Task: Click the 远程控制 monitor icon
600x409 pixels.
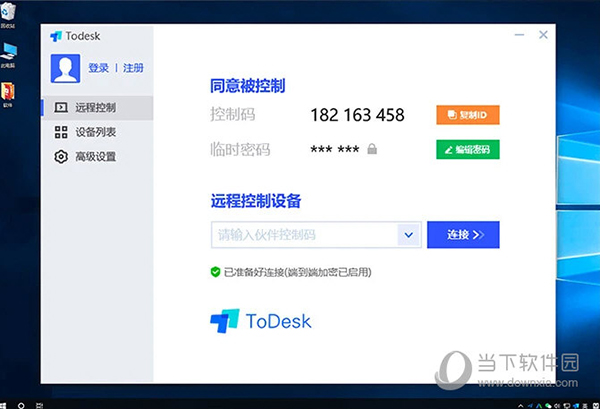Action: [61, 108]
